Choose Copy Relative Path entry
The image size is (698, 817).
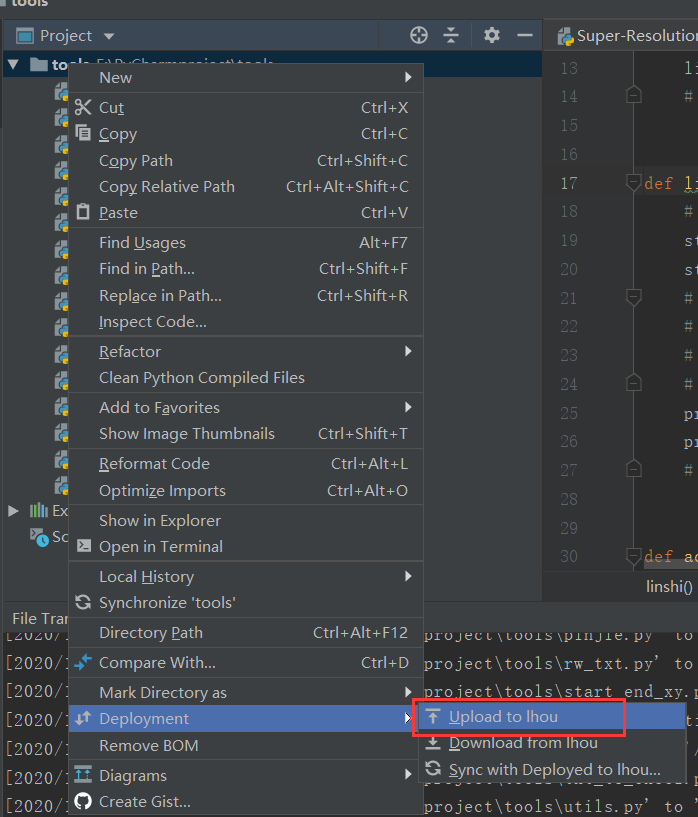coord(246,187)
